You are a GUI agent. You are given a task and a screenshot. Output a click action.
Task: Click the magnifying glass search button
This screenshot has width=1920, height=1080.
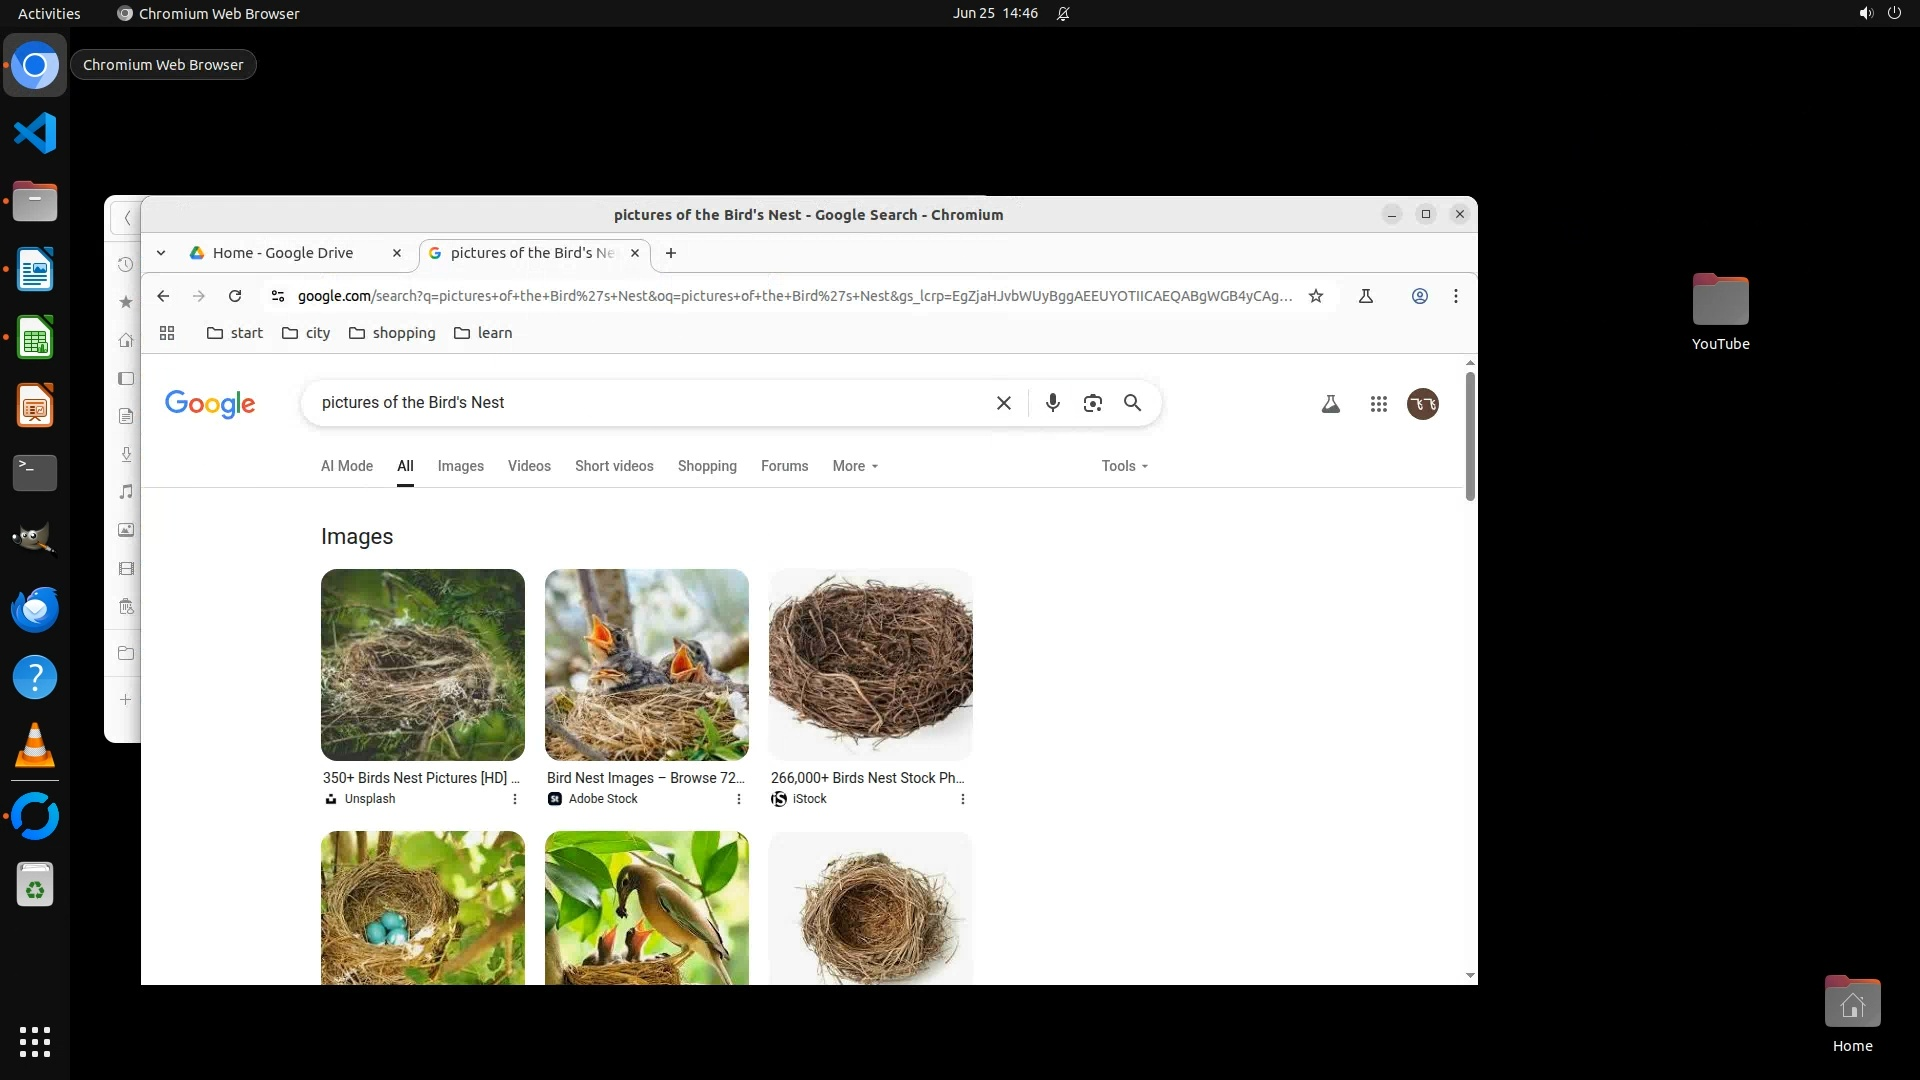pyautogui.click(x=1132, y=403)
